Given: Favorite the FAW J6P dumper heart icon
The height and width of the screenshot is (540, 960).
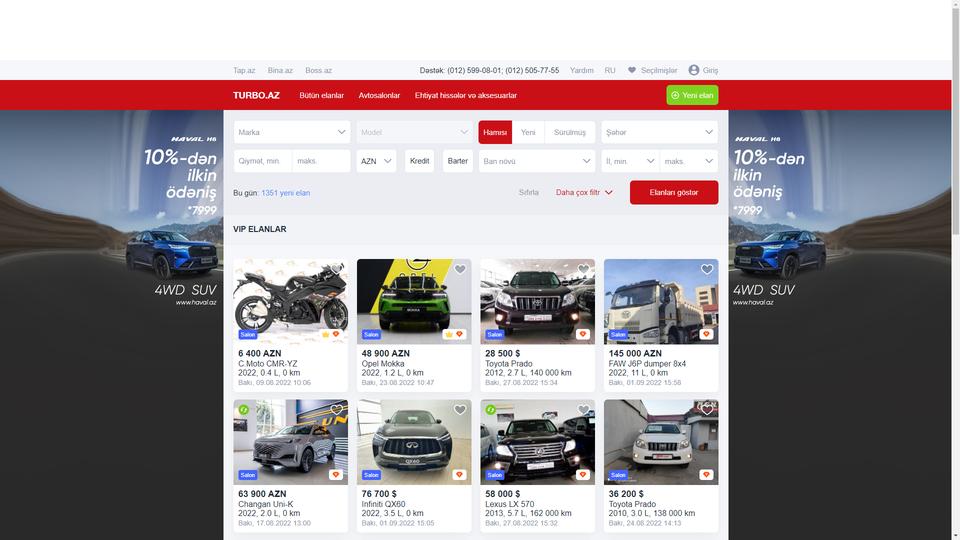Looking at the screenshot, I should [707, 269].
